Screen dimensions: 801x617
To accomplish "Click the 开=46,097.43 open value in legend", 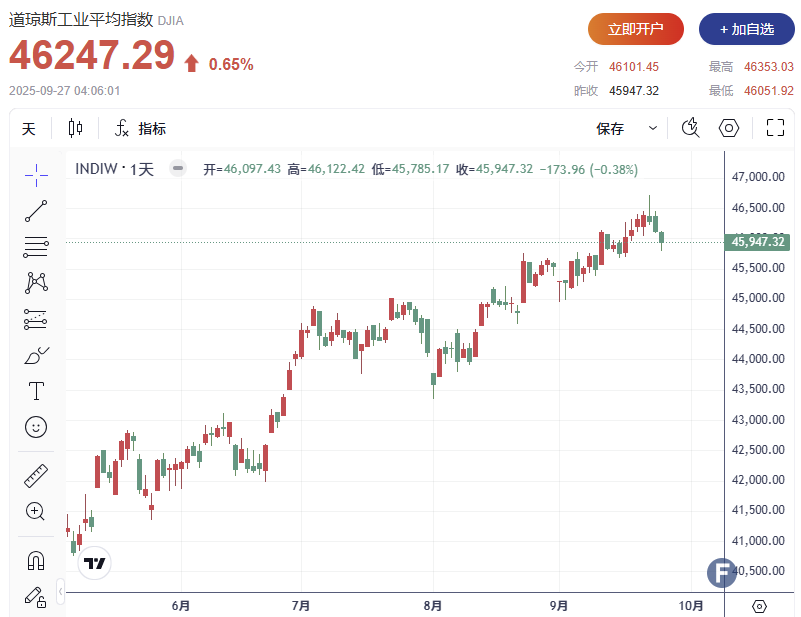I will 242,169.
